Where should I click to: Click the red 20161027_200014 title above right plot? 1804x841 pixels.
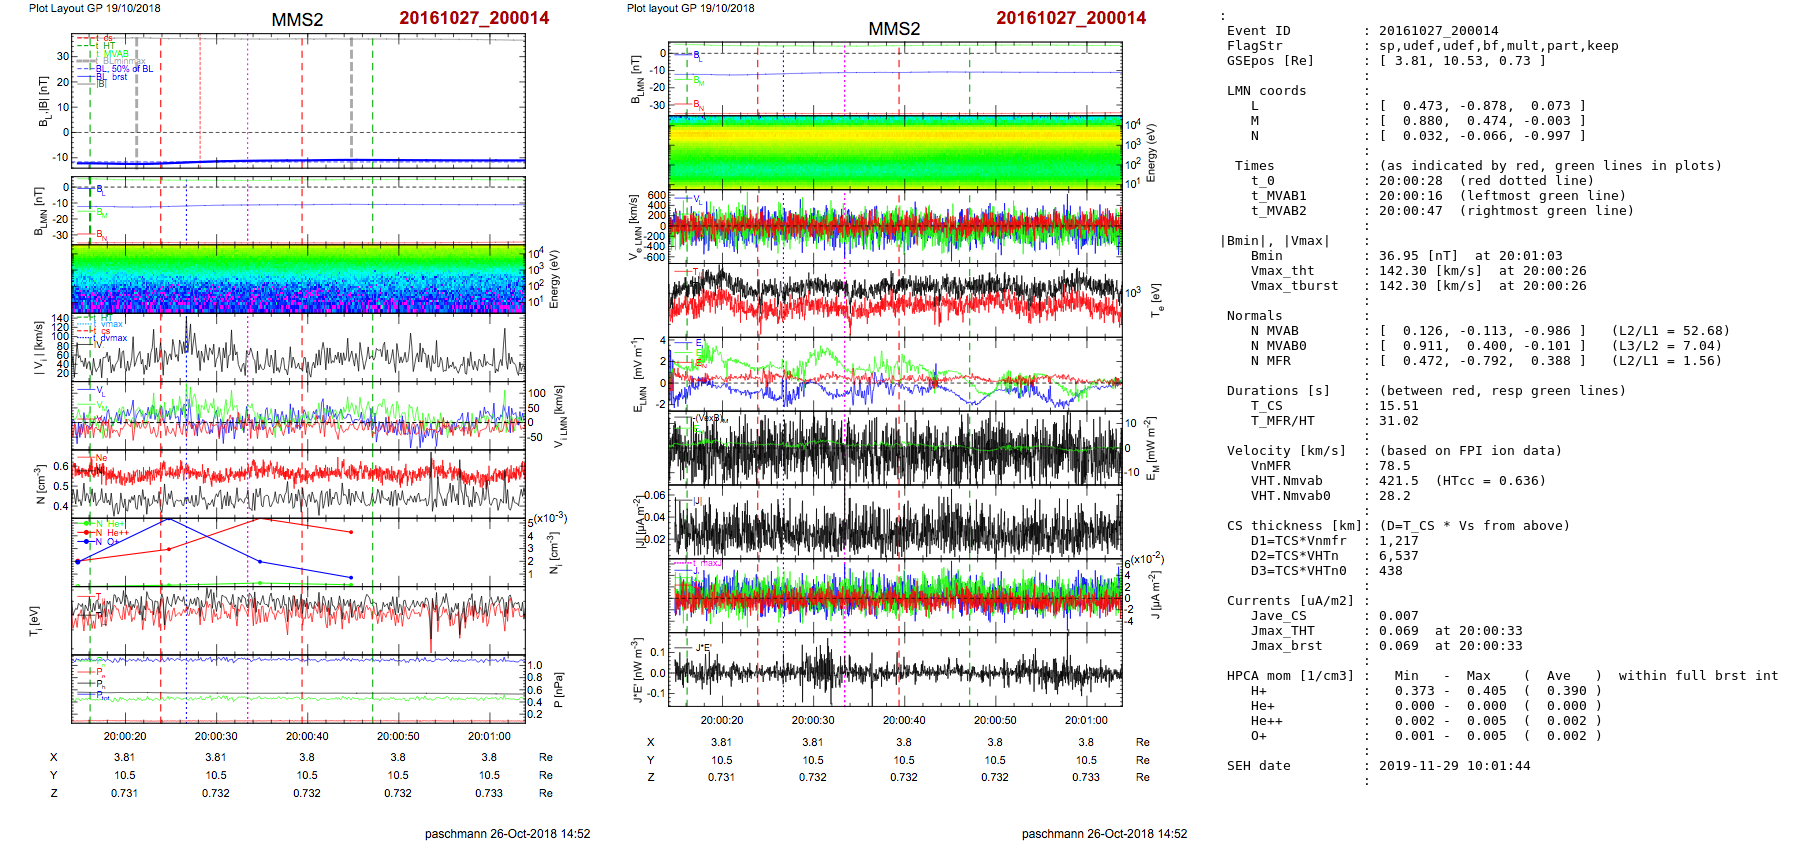tap(1070, 18)
